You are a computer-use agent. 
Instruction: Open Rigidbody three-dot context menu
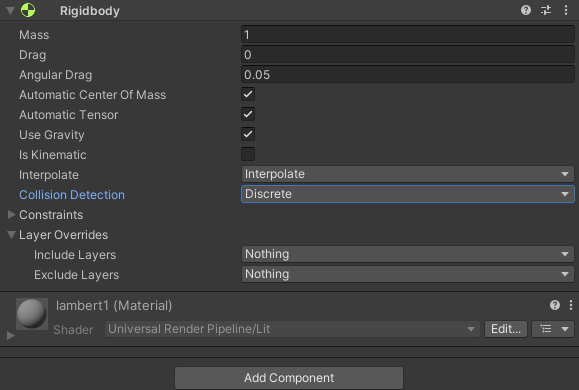[566, 10]
